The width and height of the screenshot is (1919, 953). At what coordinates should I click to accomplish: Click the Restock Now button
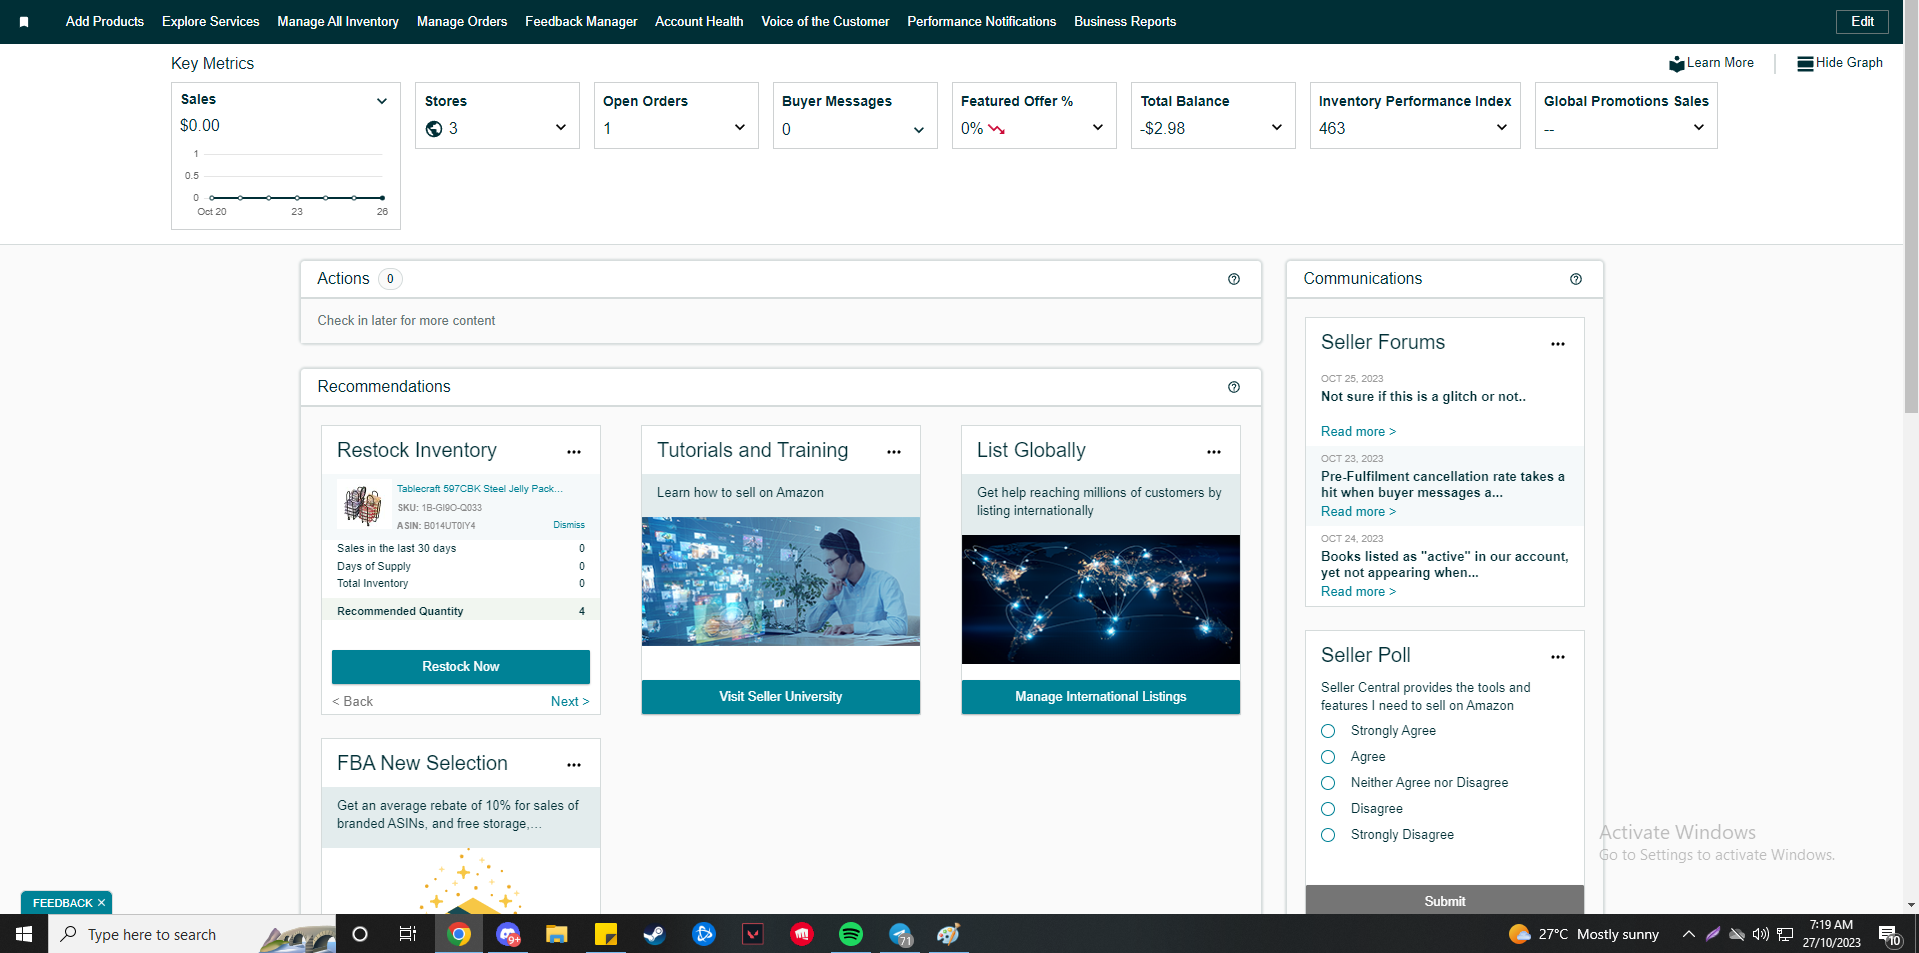point(461,667)
